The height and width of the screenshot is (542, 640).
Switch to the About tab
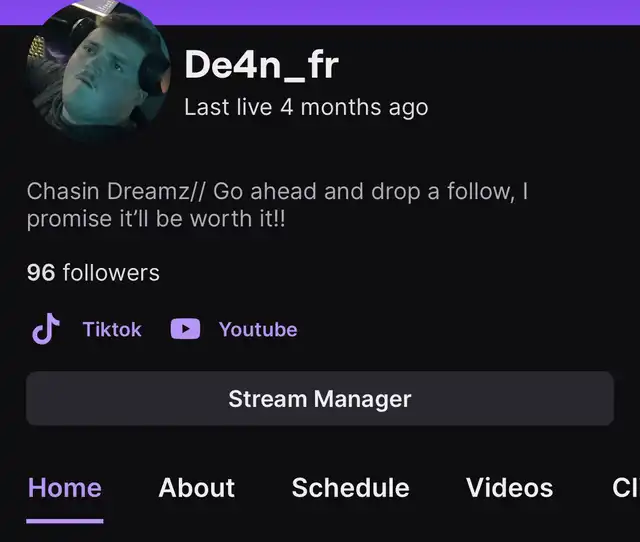tap(197, 488)
